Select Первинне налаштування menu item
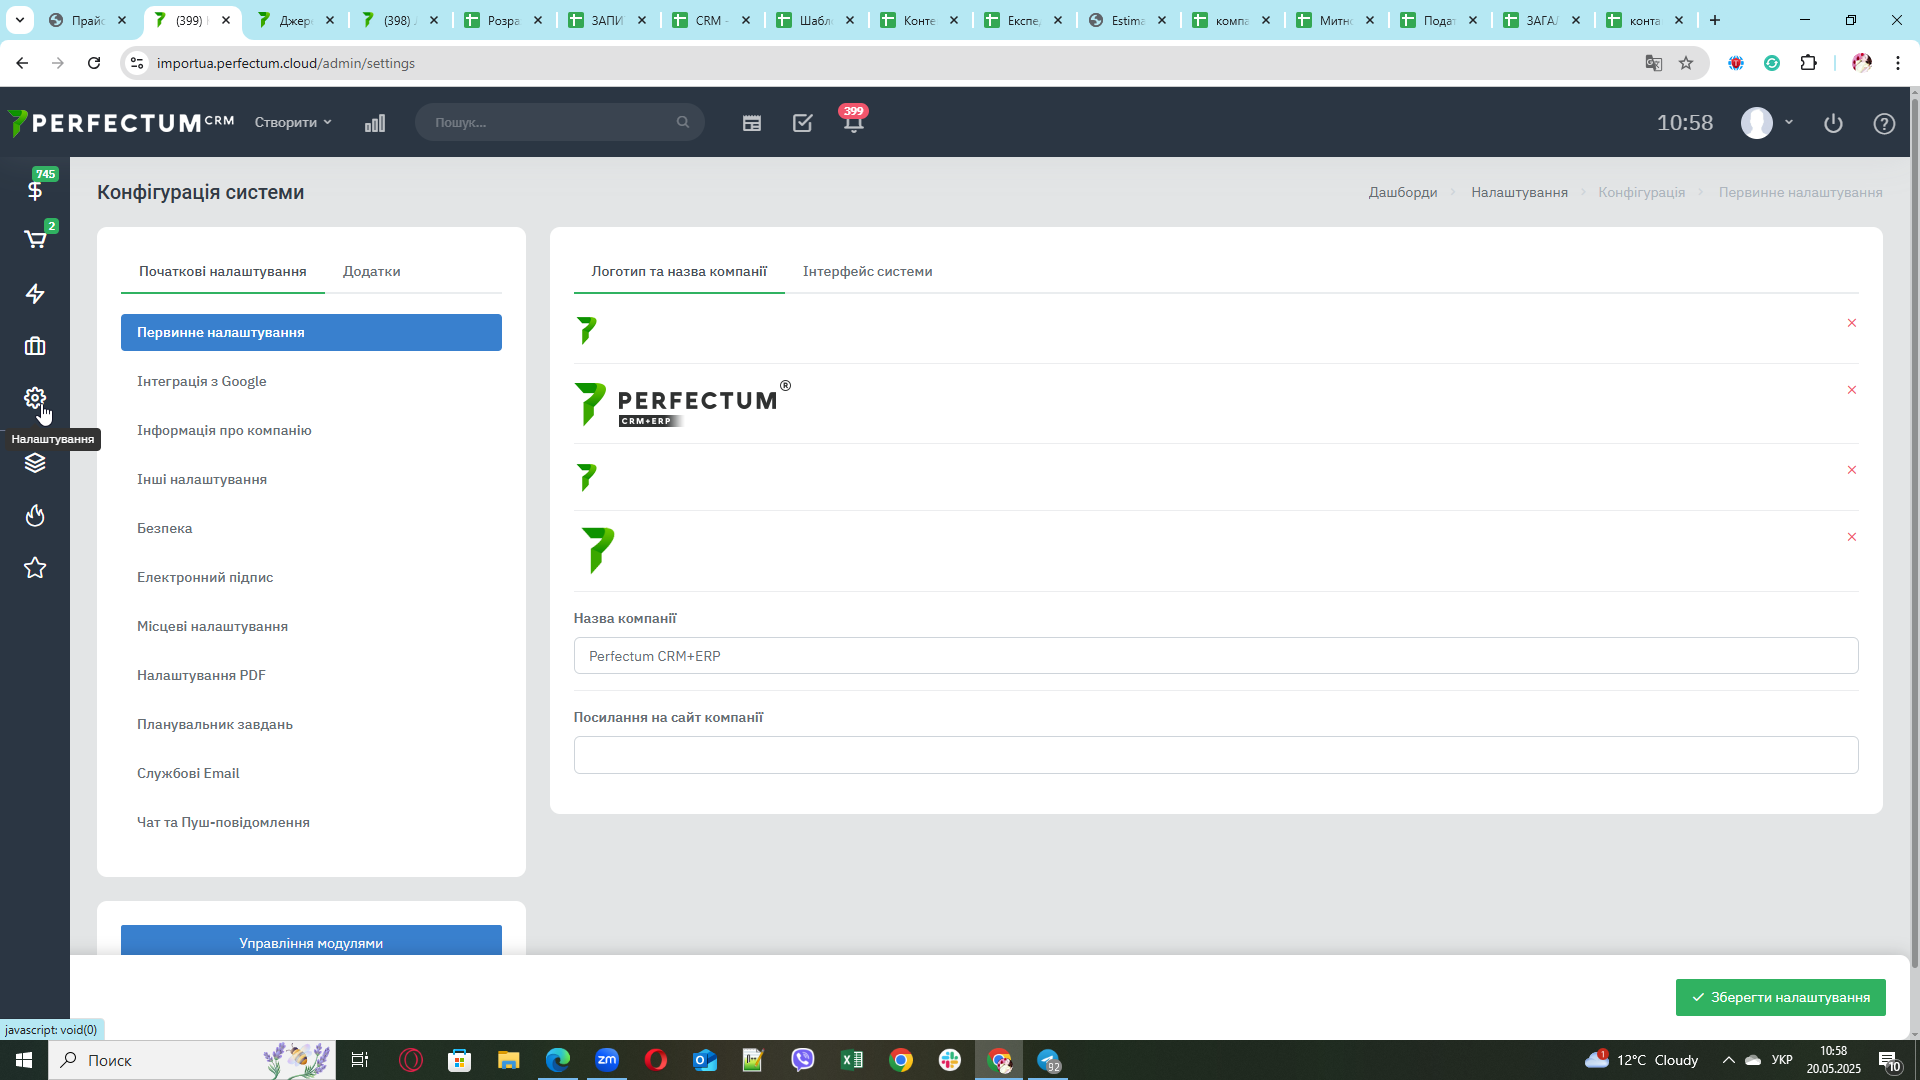The height and width of the screenshot is (1080, 1920). [311, 332]
